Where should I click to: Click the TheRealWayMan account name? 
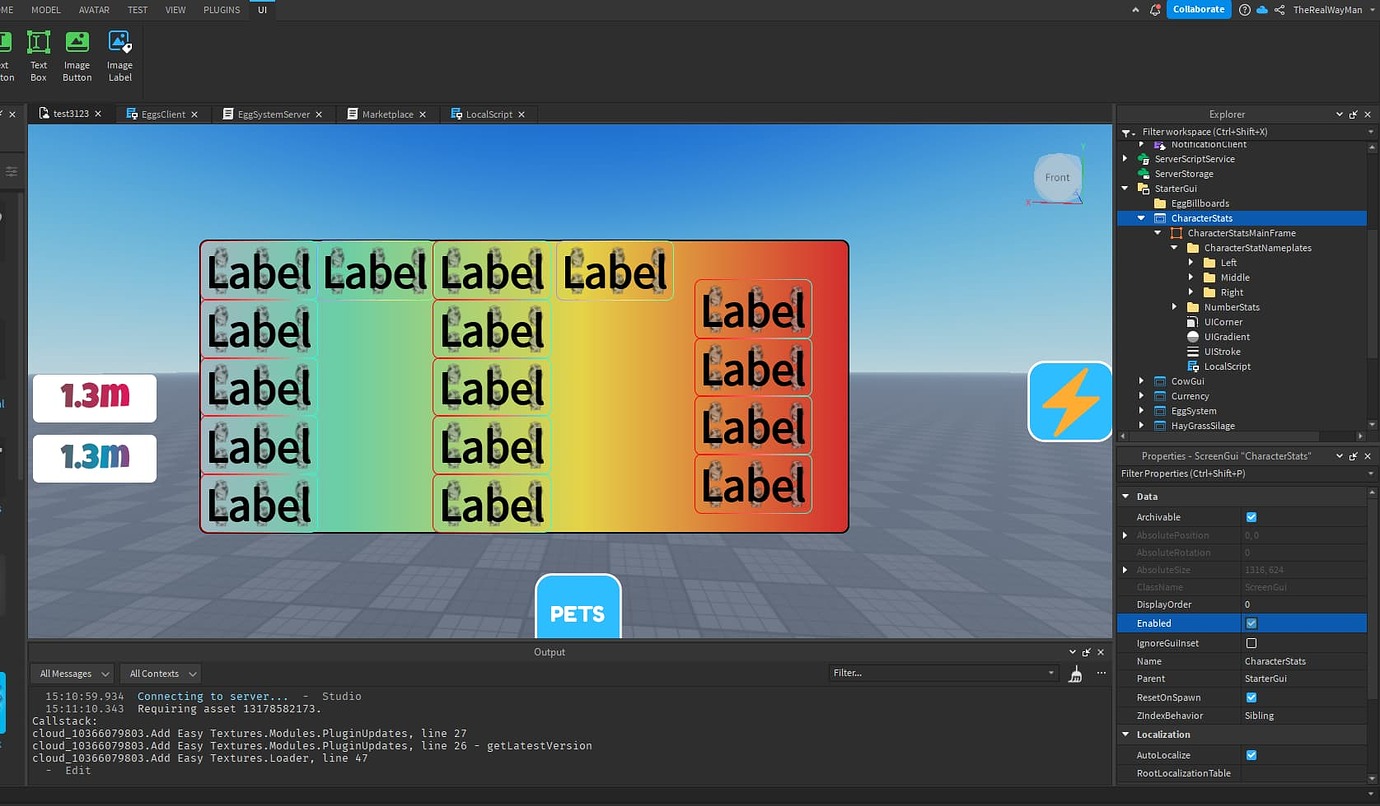(x=1330, y=9)
